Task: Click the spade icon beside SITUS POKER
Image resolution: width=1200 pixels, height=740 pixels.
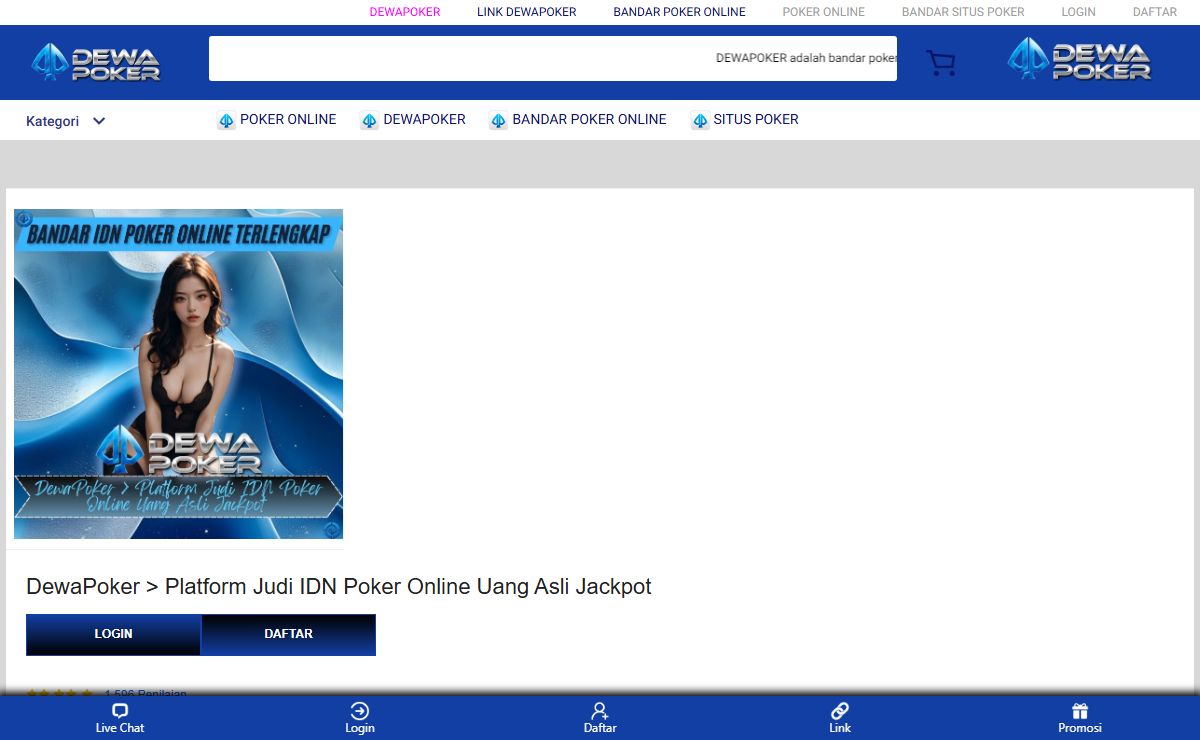Action: (x=700, y=120)
